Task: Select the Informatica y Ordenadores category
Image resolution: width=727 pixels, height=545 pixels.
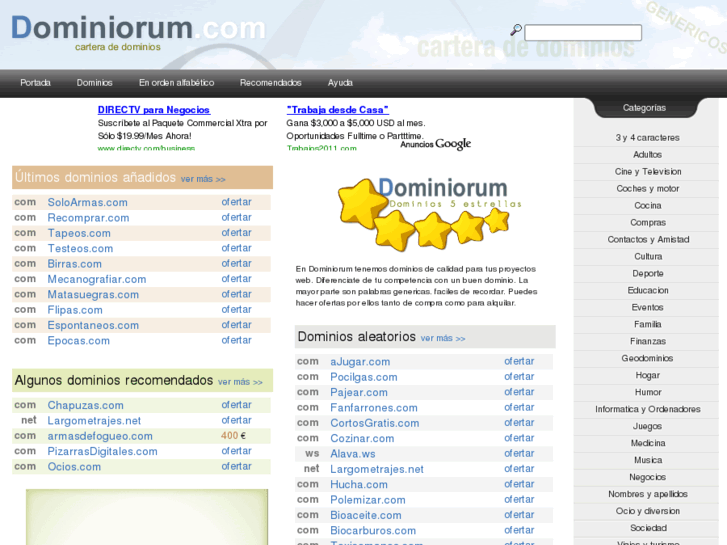Action: click(647, 409)
